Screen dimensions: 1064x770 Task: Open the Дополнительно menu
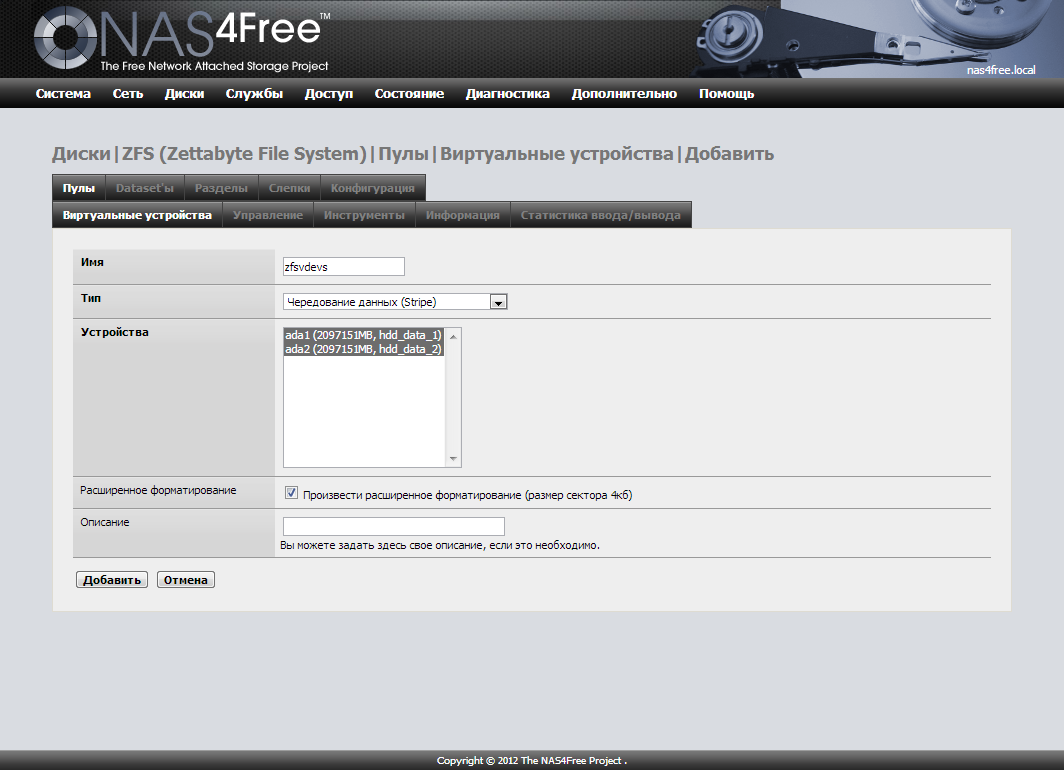624,94
